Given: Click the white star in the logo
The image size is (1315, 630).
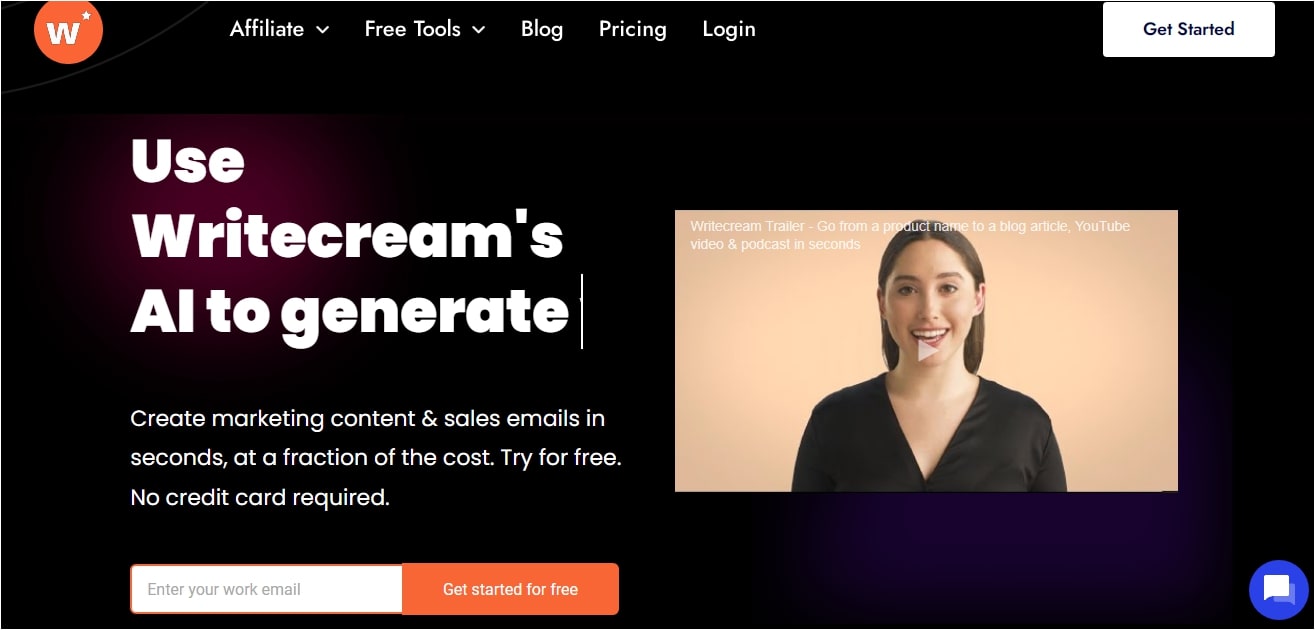Looking at the screenshot, I should (86, 16).
